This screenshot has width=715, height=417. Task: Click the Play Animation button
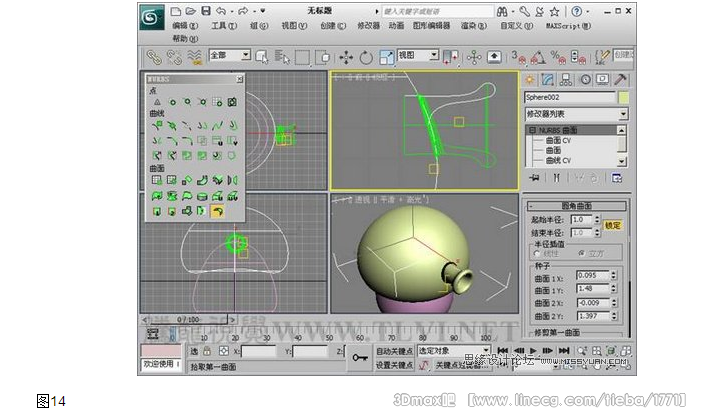pos(533,350)
